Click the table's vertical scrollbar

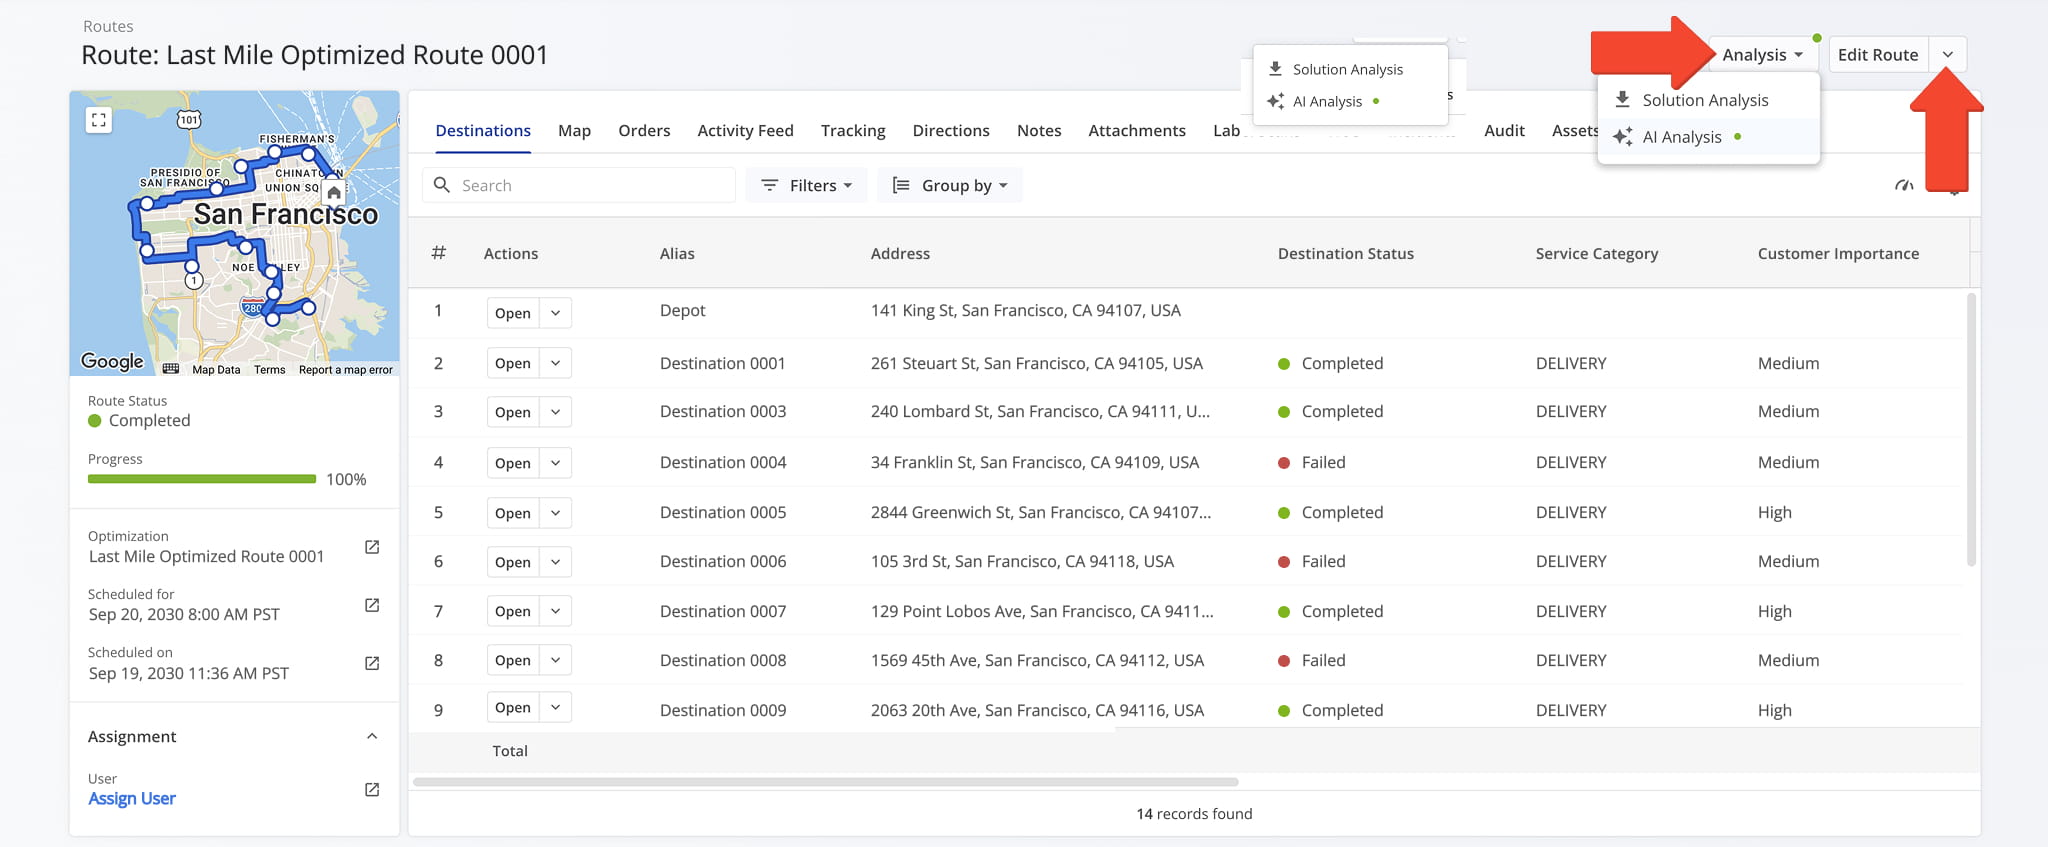tap(1972, 430)
